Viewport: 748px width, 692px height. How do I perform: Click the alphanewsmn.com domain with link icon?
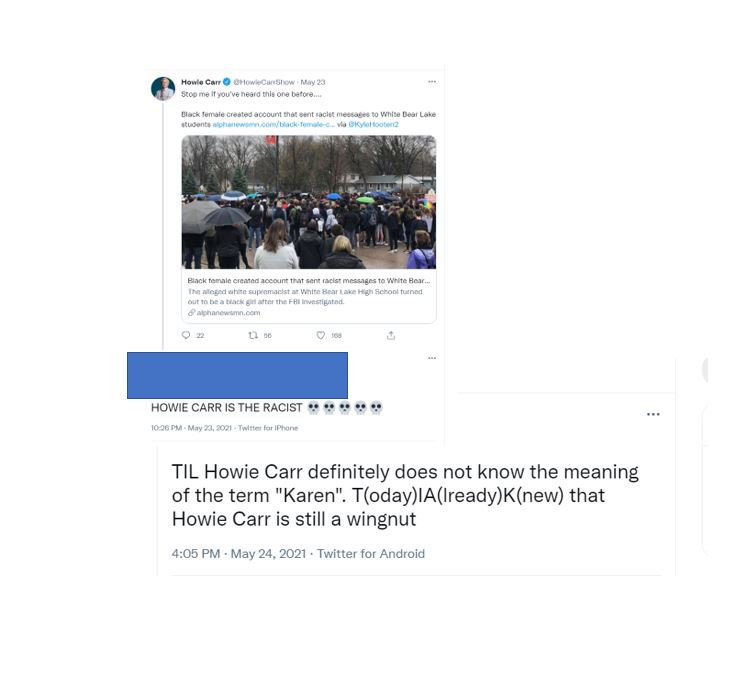[224, 313]
